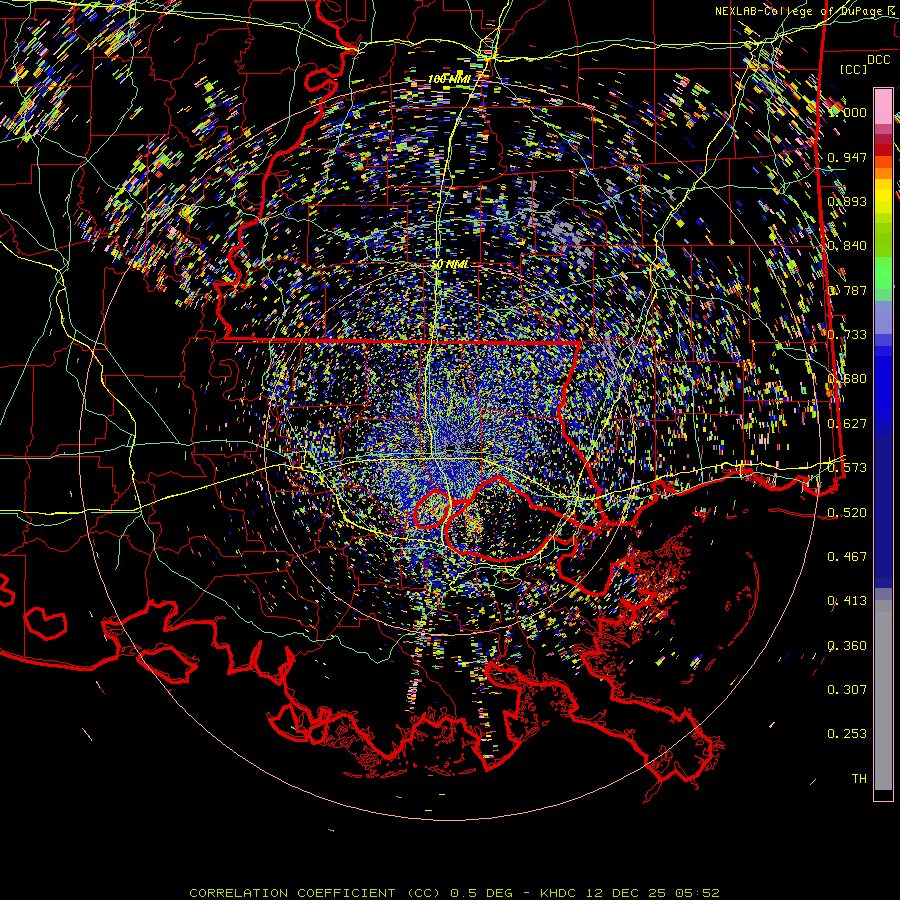
Task: Click the 0.947 scale value
Action: tap(847, 157)
